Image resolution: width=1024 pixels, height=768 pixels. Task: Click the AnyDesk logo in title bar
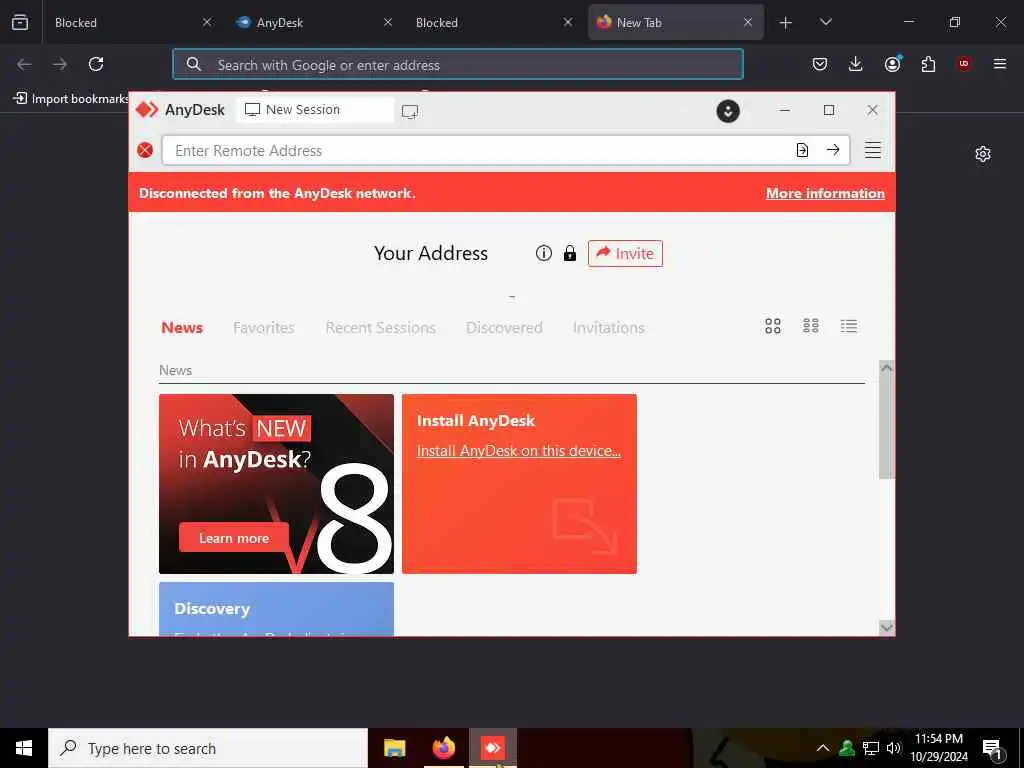(147, 110)
